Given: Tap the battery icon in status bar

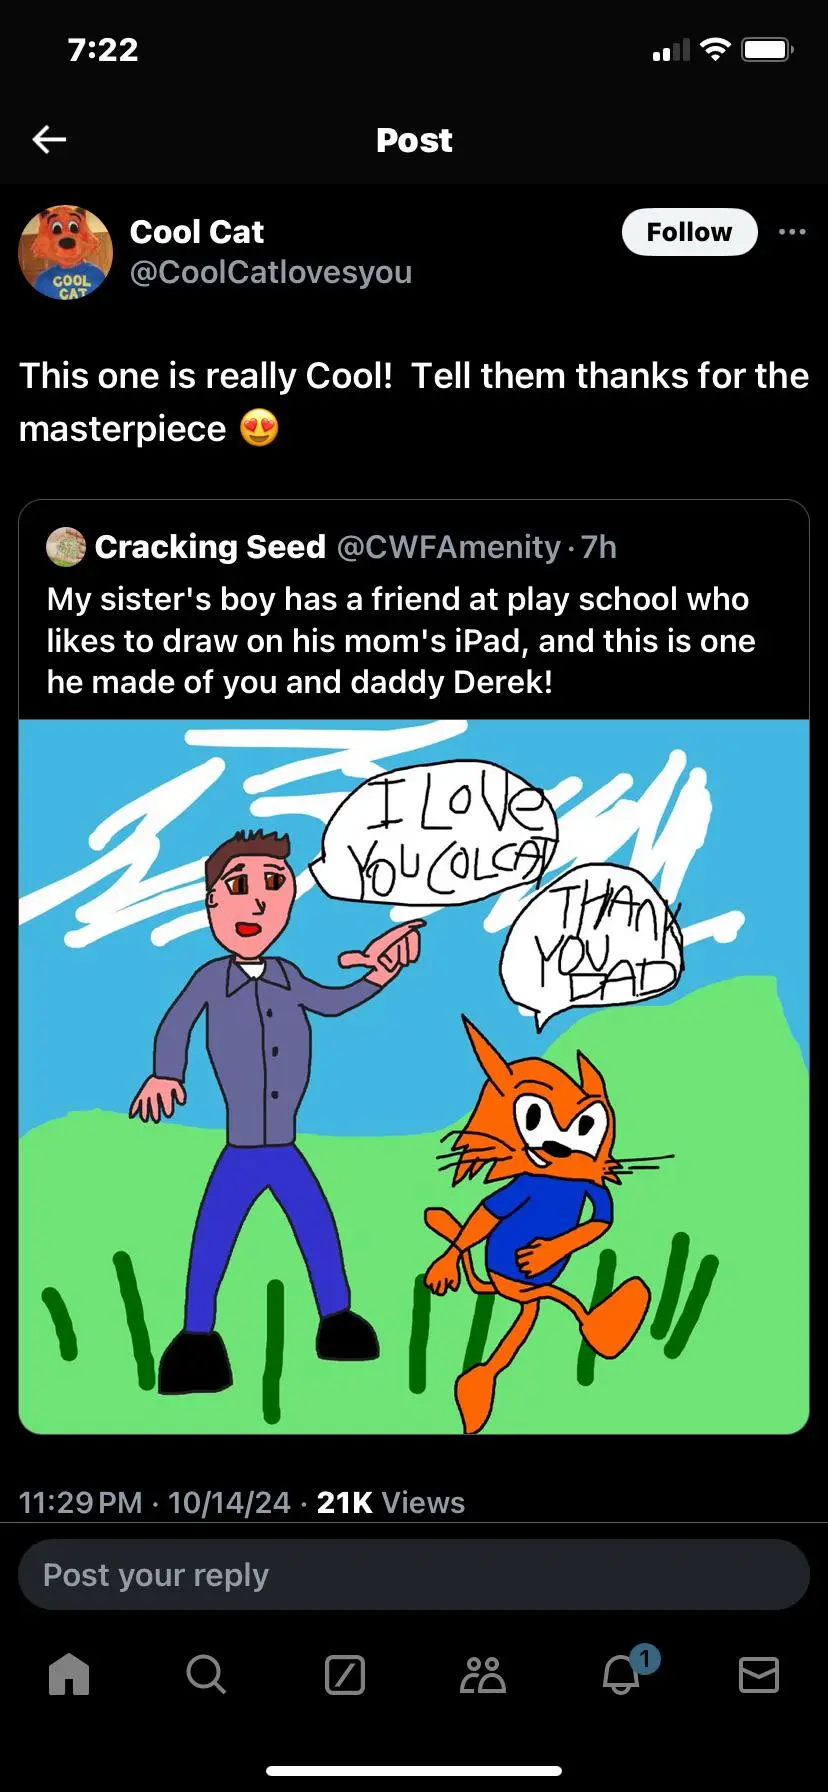Looking at the screenshot, I should tap(767, 50).
